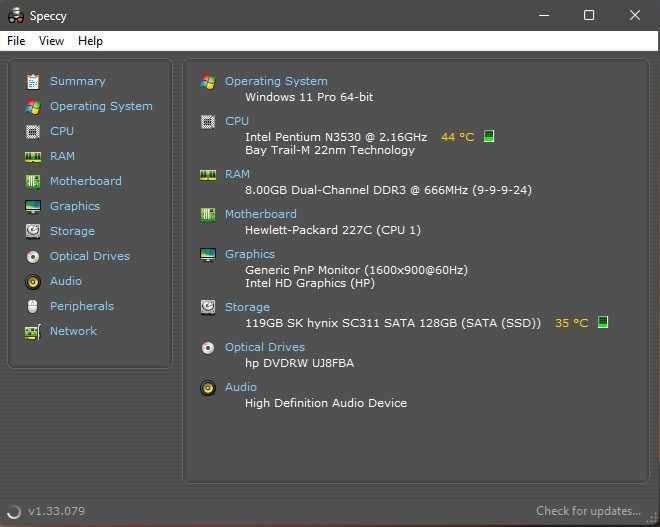Click RAM module icon in summary panel
660x527 pixels.
pyautogui.click(x=208, y=175)
